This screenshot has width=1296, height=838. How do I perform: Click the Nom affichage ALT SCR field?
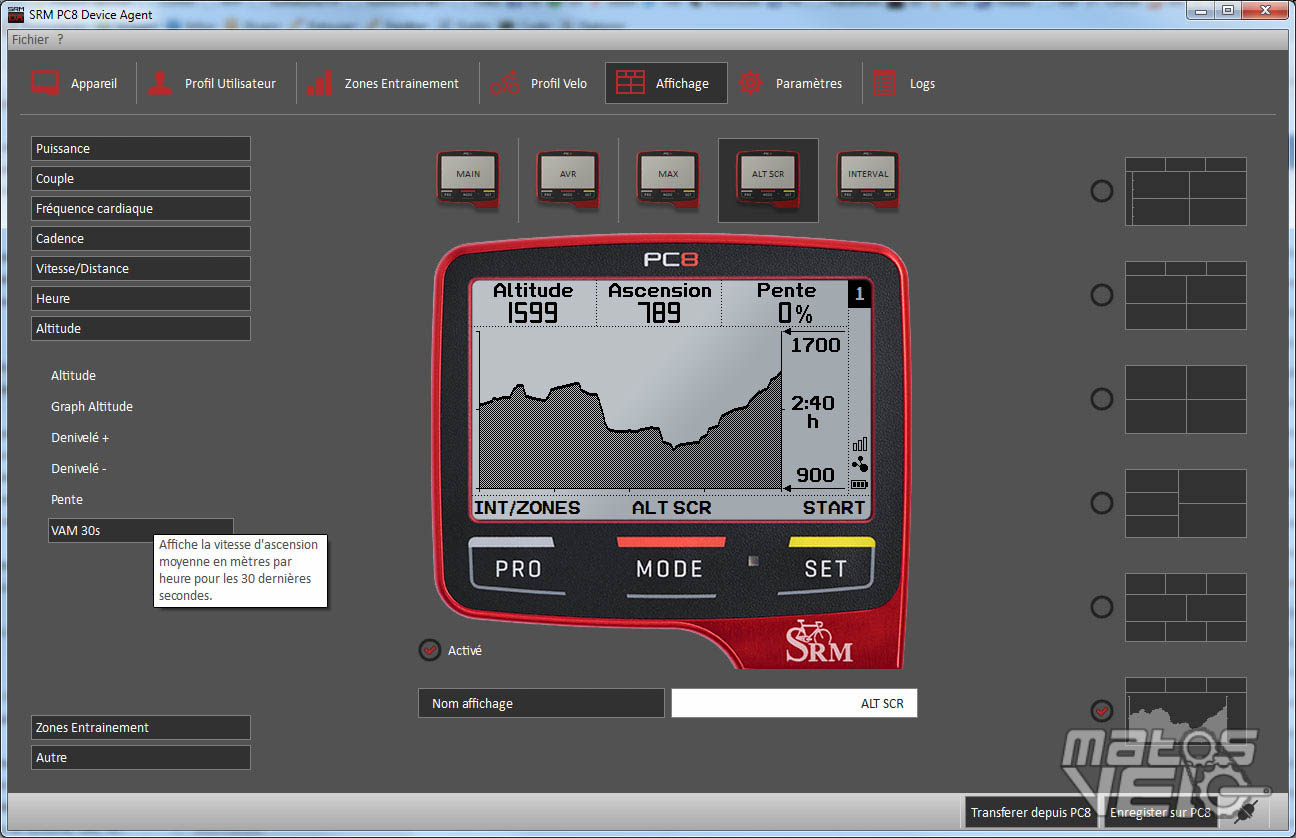coord(794,704)
